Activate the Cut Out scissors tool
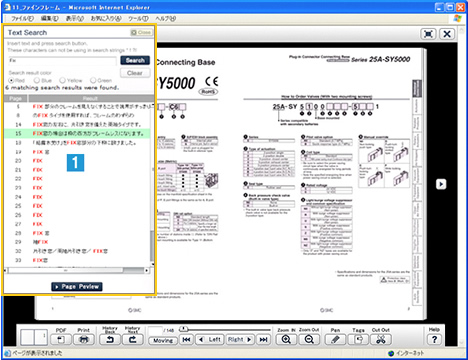468x360 pixels. coord(381,340)
